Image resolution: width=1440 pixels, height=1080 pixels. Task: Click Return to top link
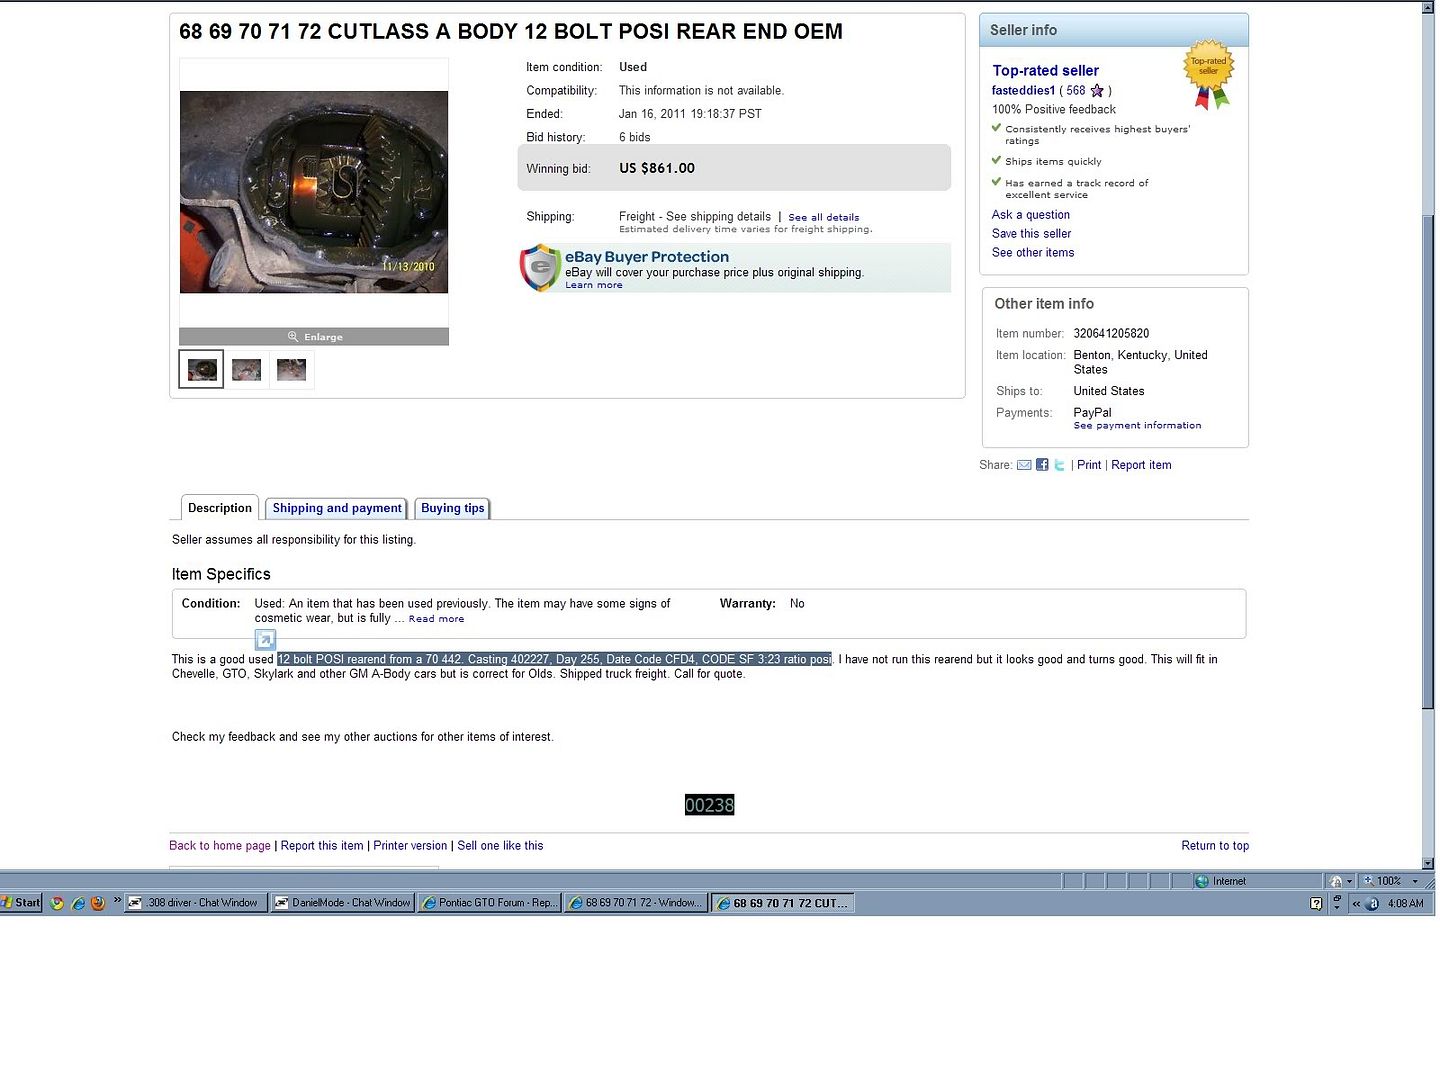[x=1215, y=846]
